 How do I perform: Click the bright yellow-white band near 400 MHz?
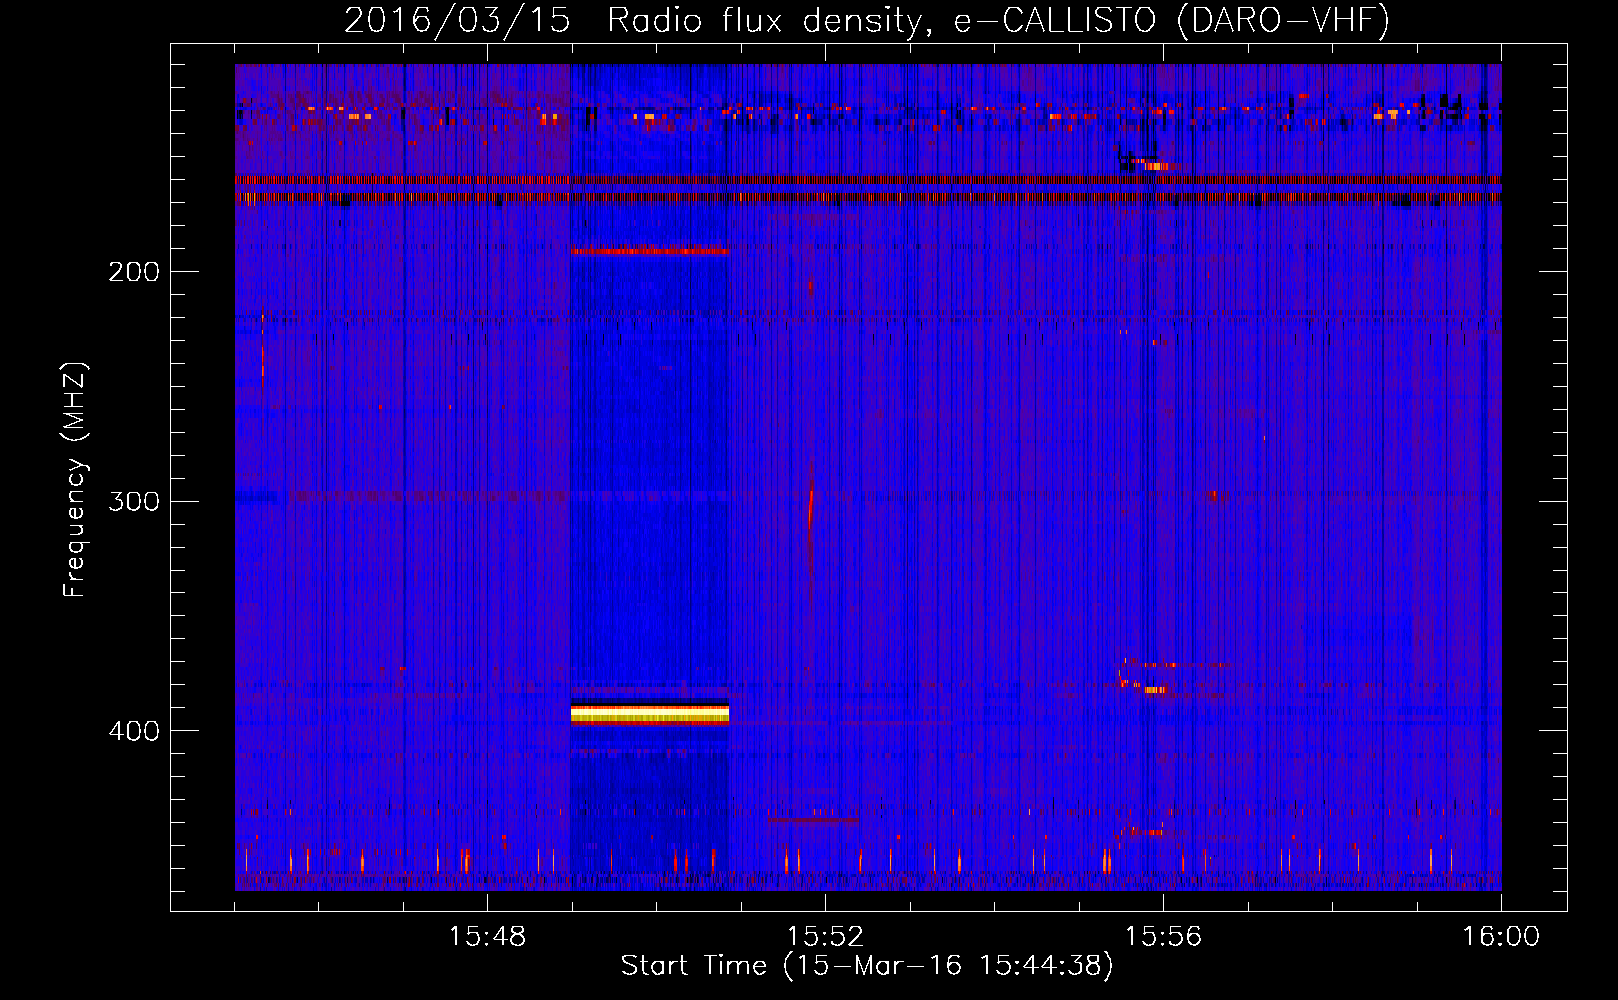point(650,714)
